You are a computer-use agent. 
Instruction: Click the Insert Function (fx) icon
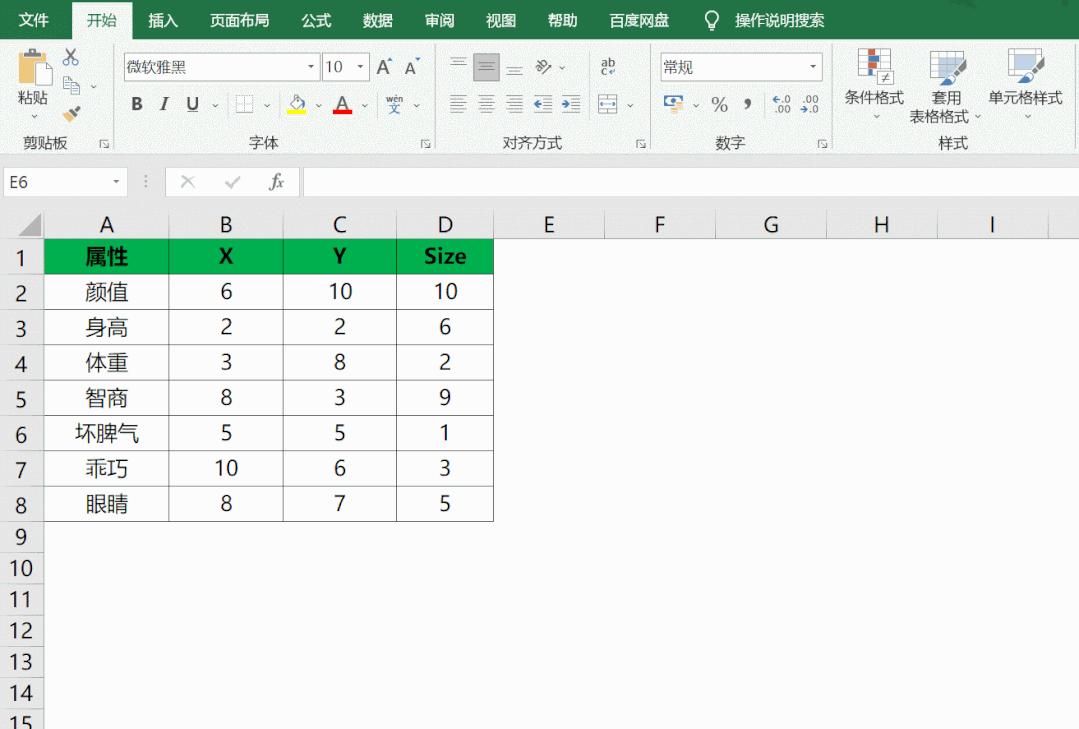pos(276,182)
